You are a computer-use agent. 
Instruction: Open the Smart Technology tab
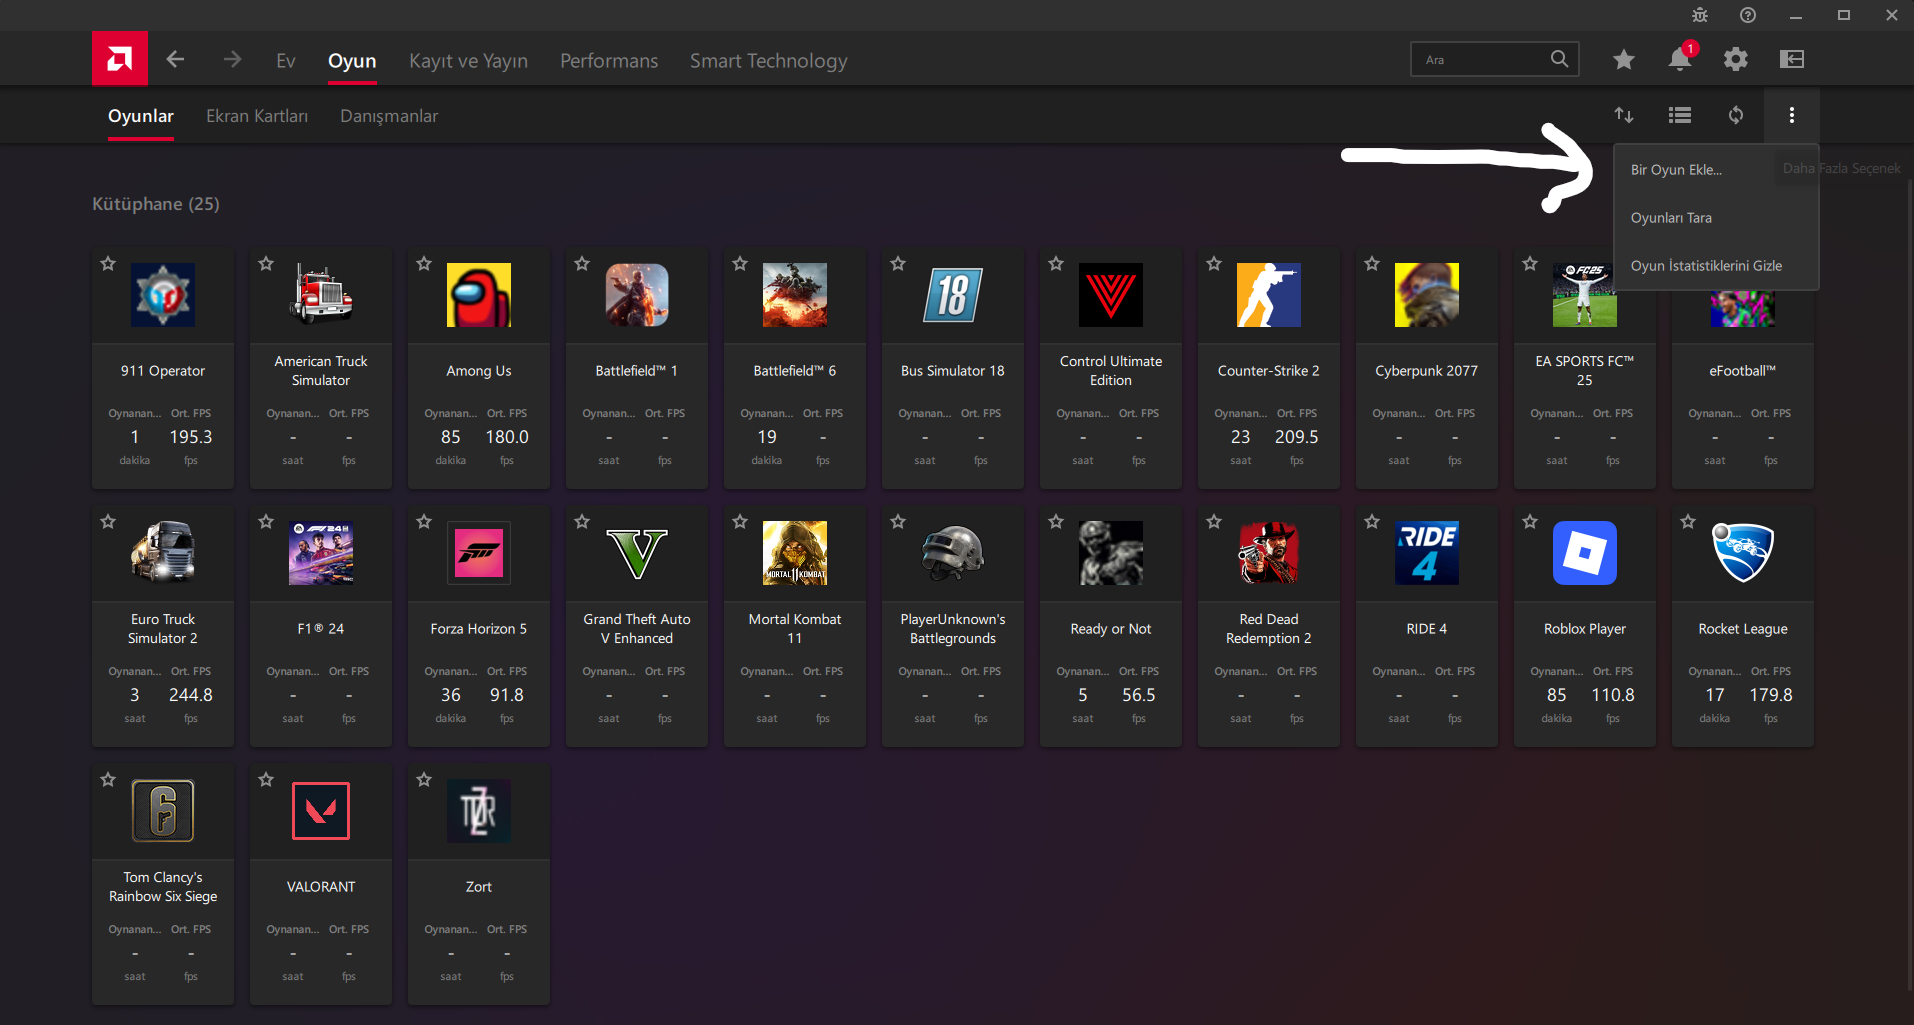click(768, 61)
